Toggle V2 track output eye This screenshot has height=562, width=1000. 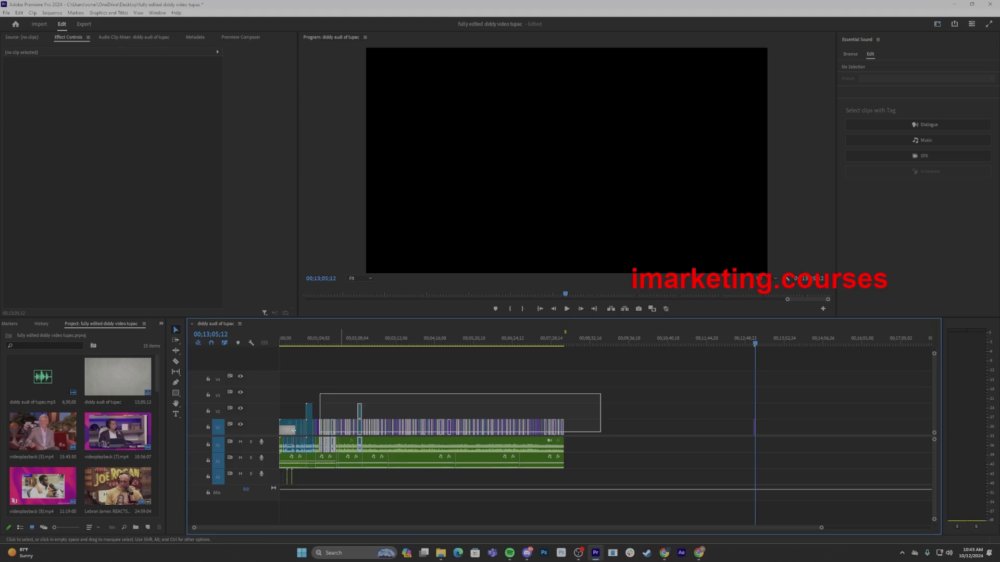(x=240, y=408)
